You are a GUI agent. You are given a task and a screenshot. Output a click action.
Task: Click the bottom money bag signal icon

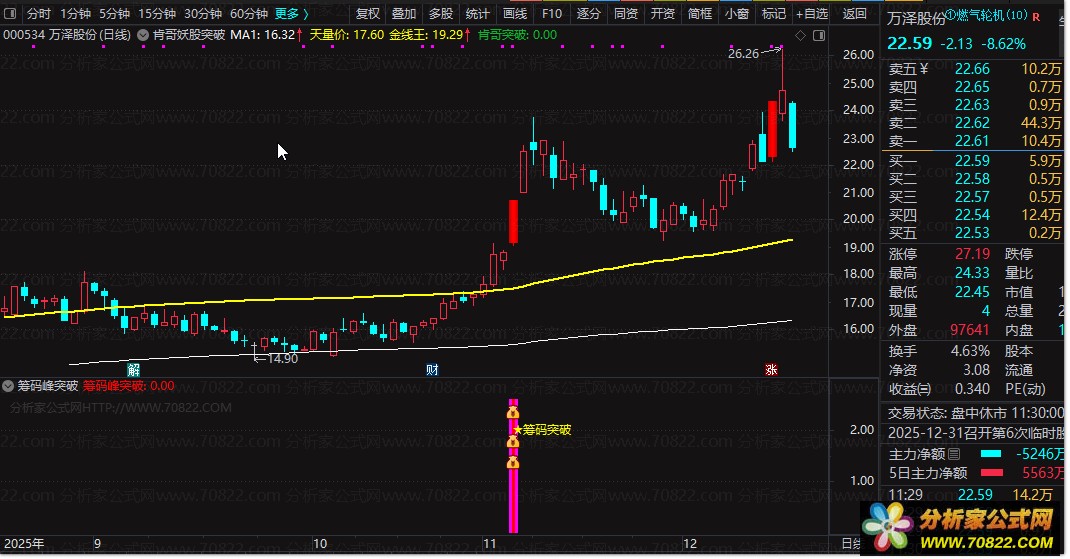point(513,463)
